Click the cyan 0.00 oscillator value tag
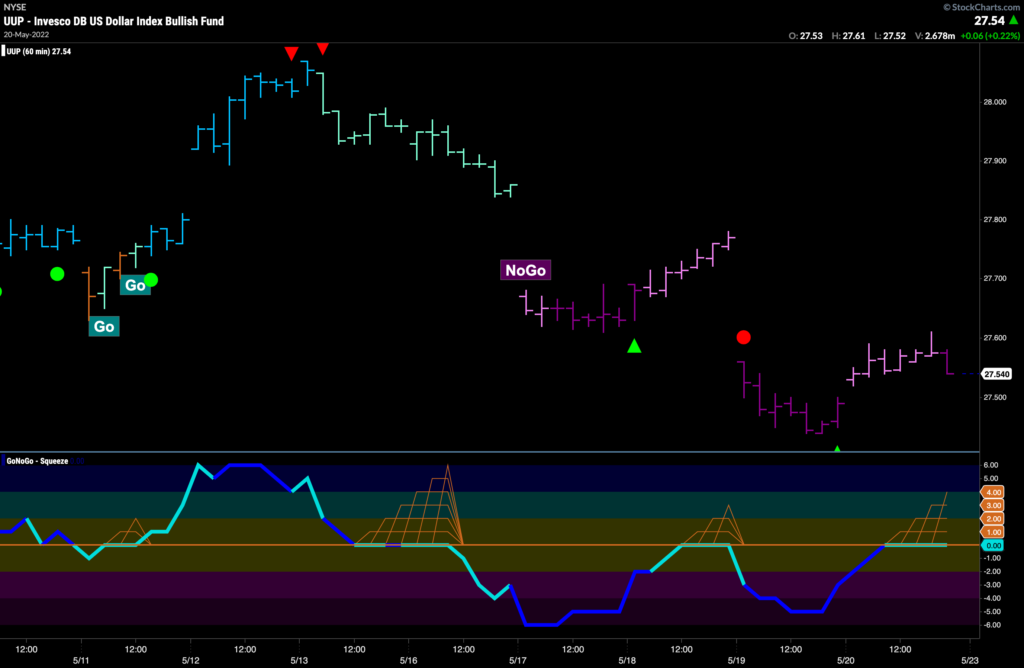 coord(993,545)
